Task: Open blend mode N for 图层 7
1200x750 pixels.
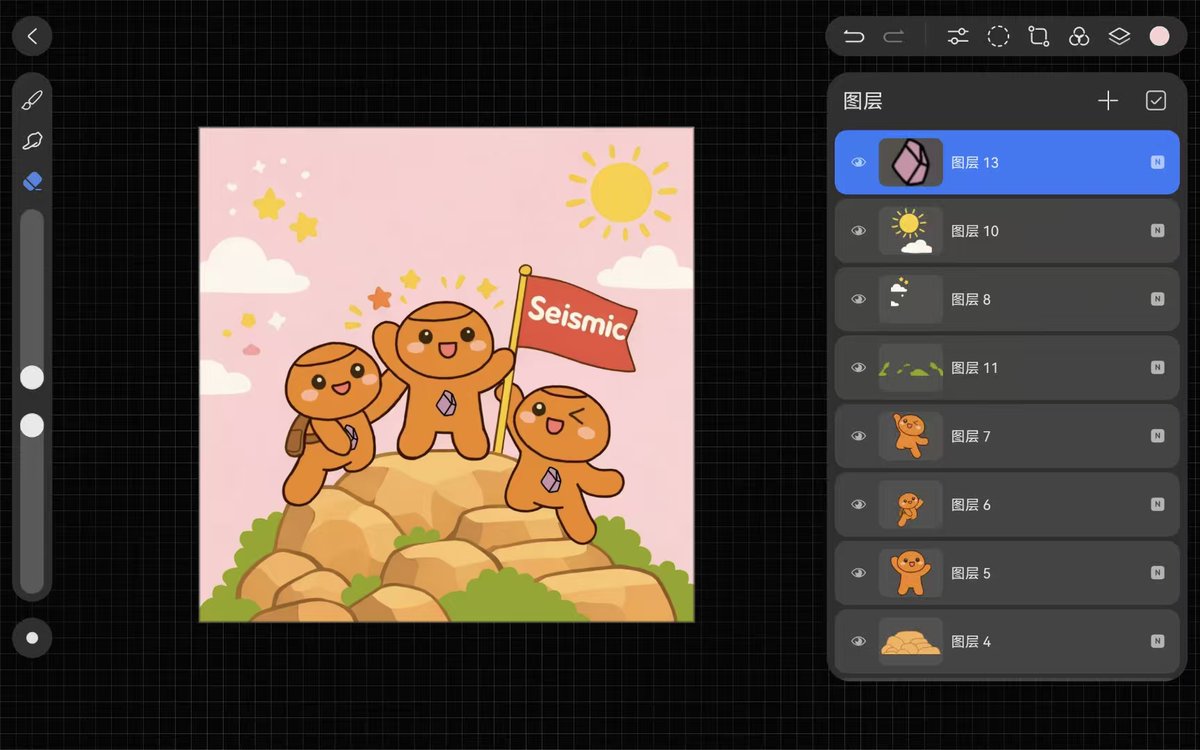Action: [x=1157, y=436]
